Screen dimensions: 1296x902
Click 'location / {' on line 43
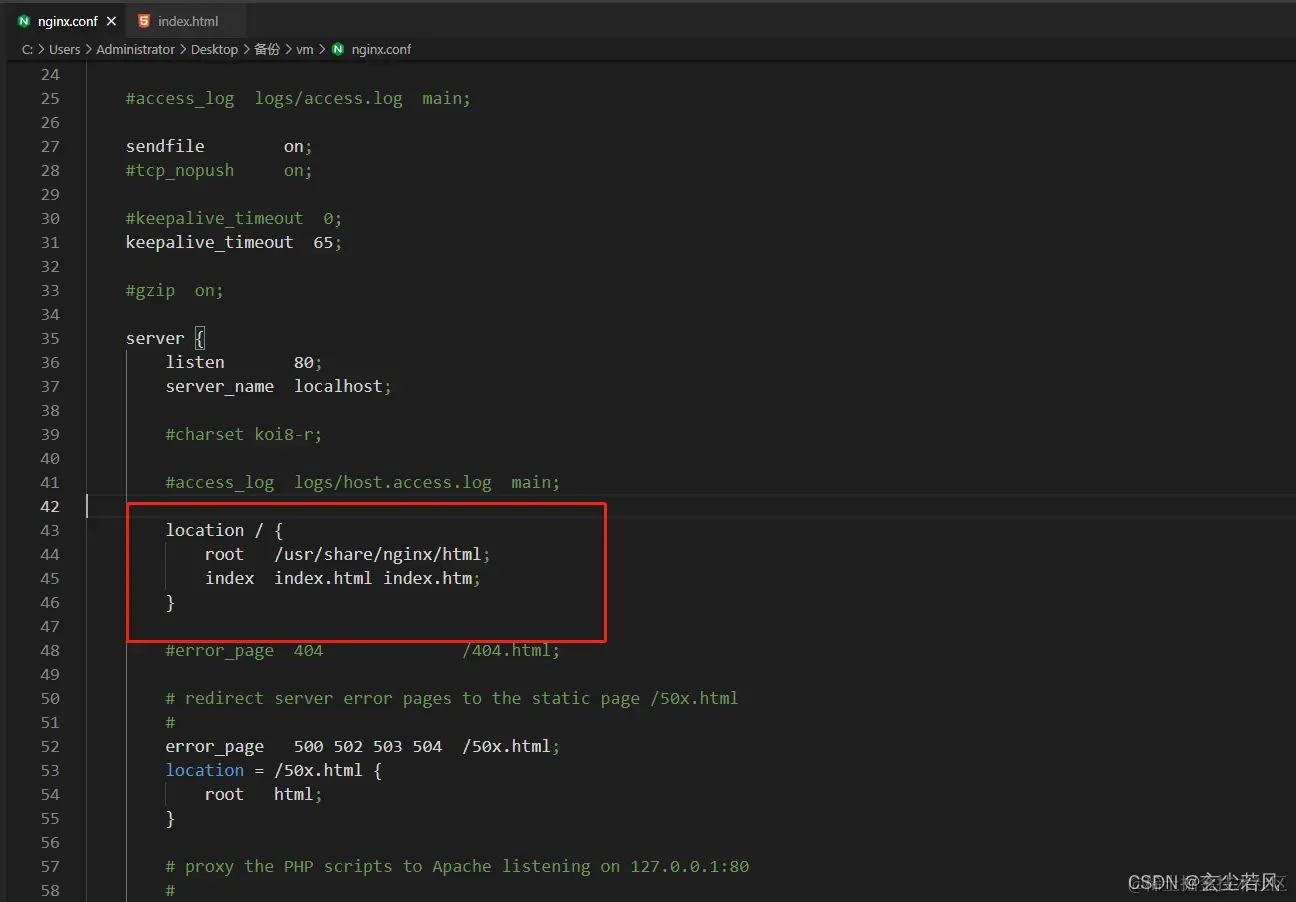click(x=225, y=530)
